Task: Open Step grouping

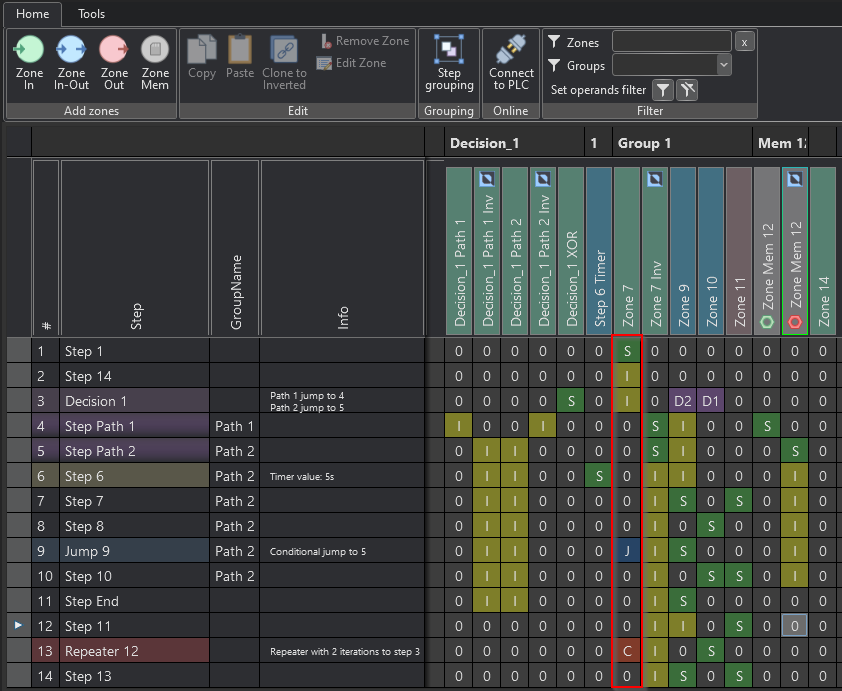Action: point(449,63)
